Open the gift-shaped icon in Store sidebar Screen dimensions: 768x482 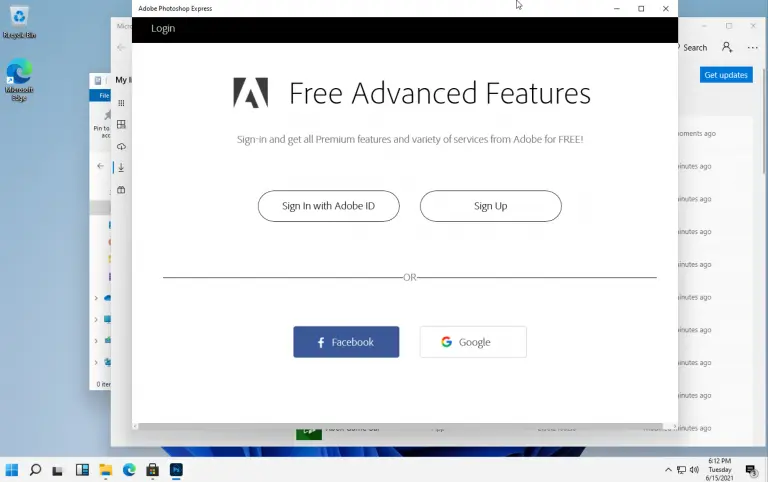121,190
